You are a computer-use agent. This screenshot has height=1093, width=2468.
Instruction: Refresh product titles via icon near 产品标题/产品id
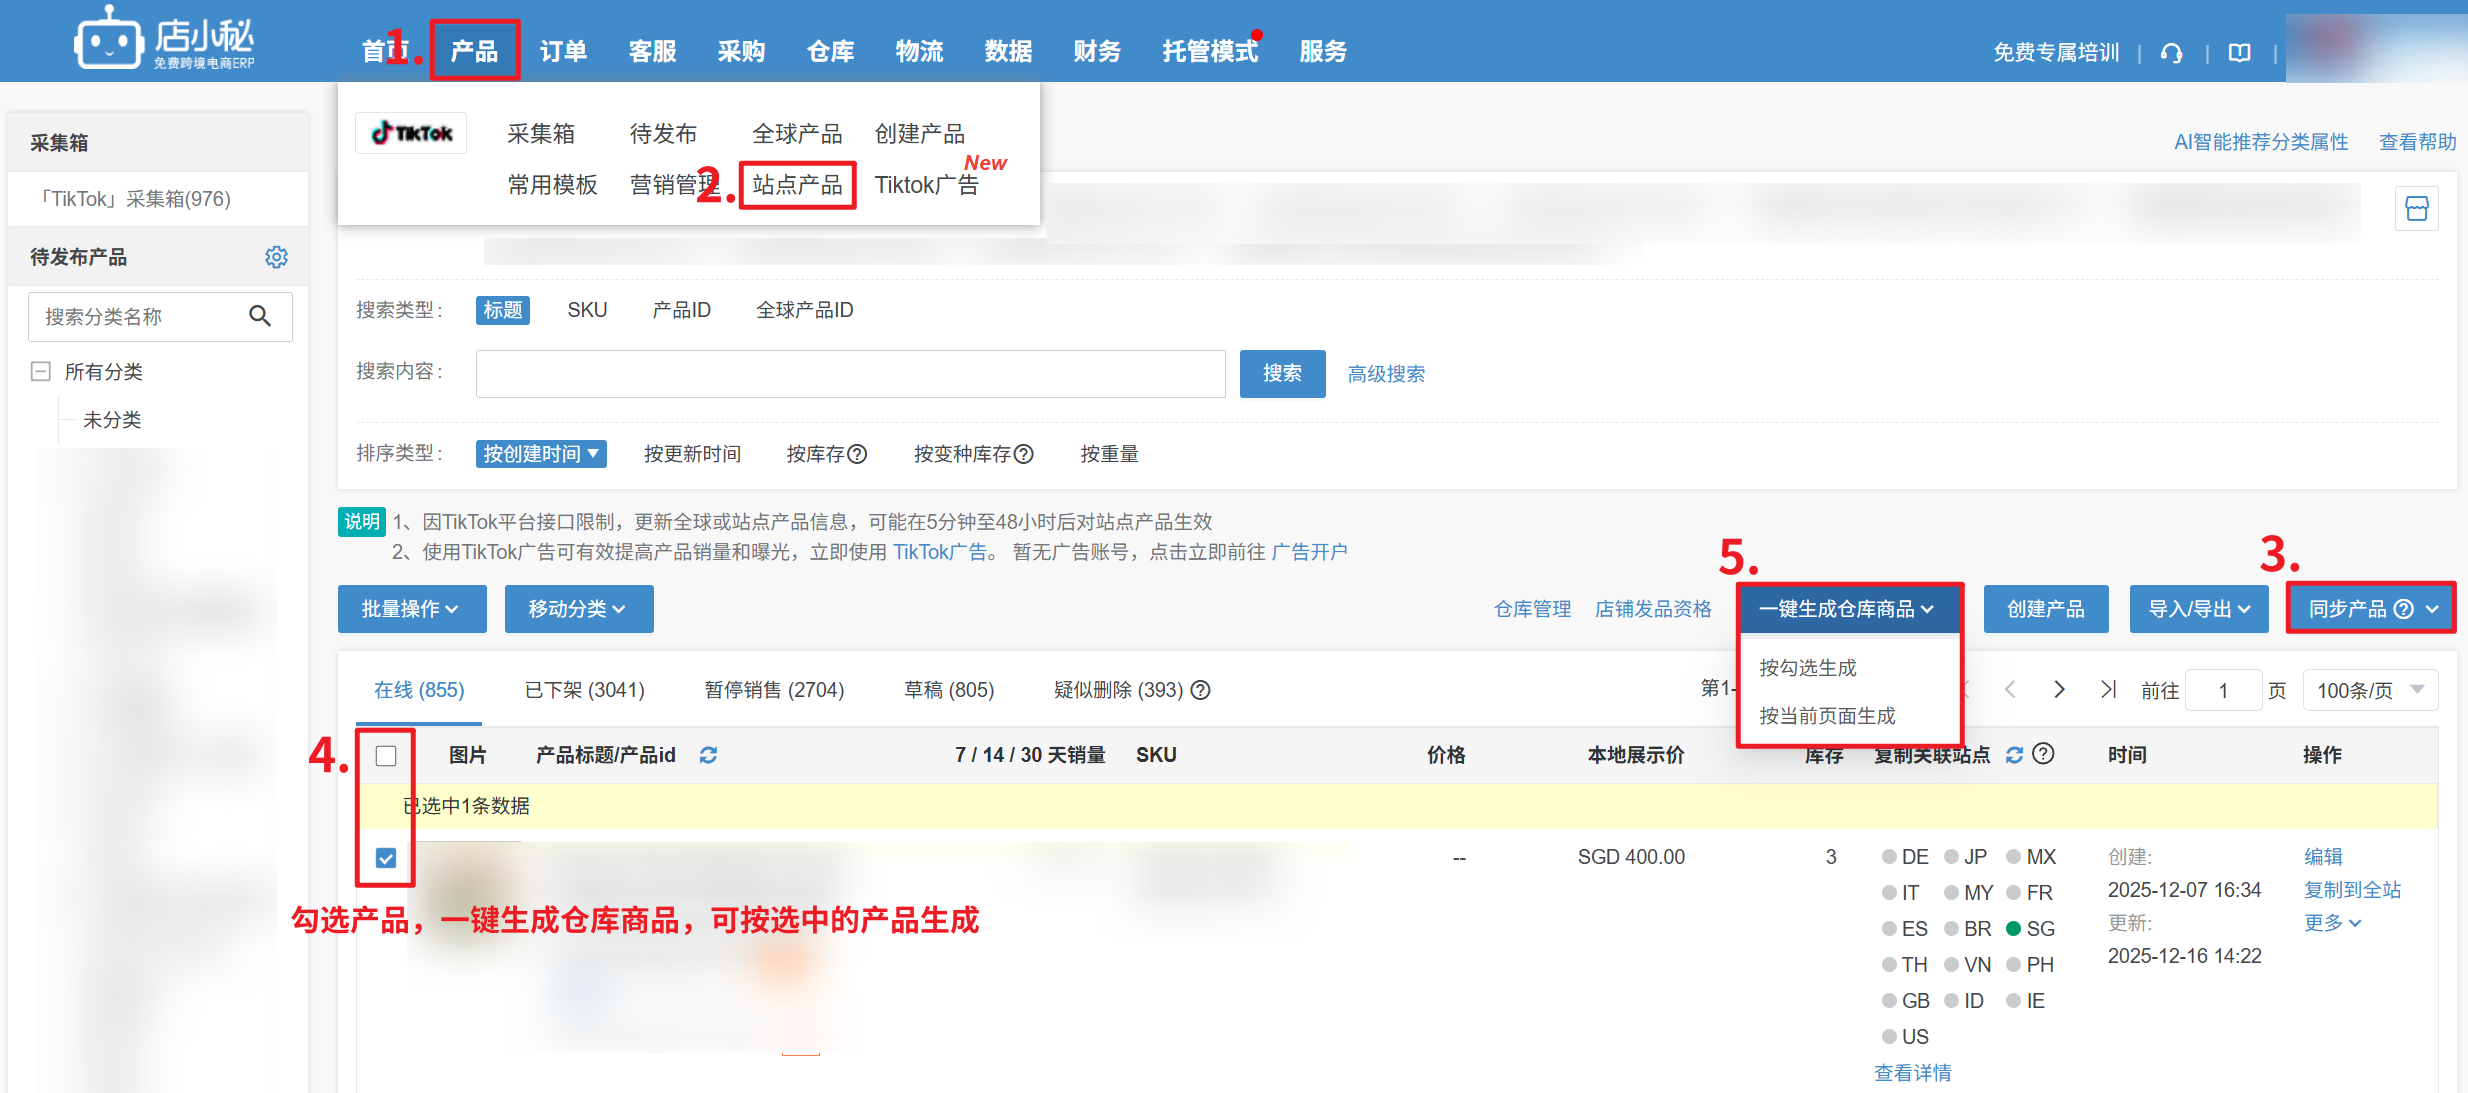pyautogui.click(x=708, y=755)
